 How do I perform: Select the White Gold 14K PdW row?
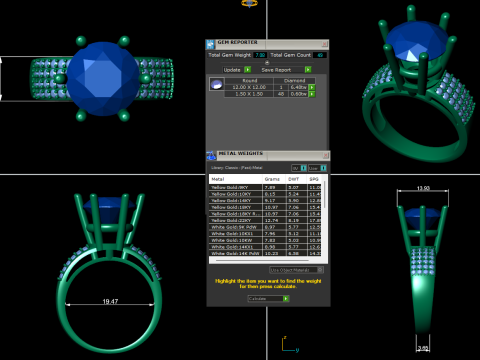click(265, 253)
